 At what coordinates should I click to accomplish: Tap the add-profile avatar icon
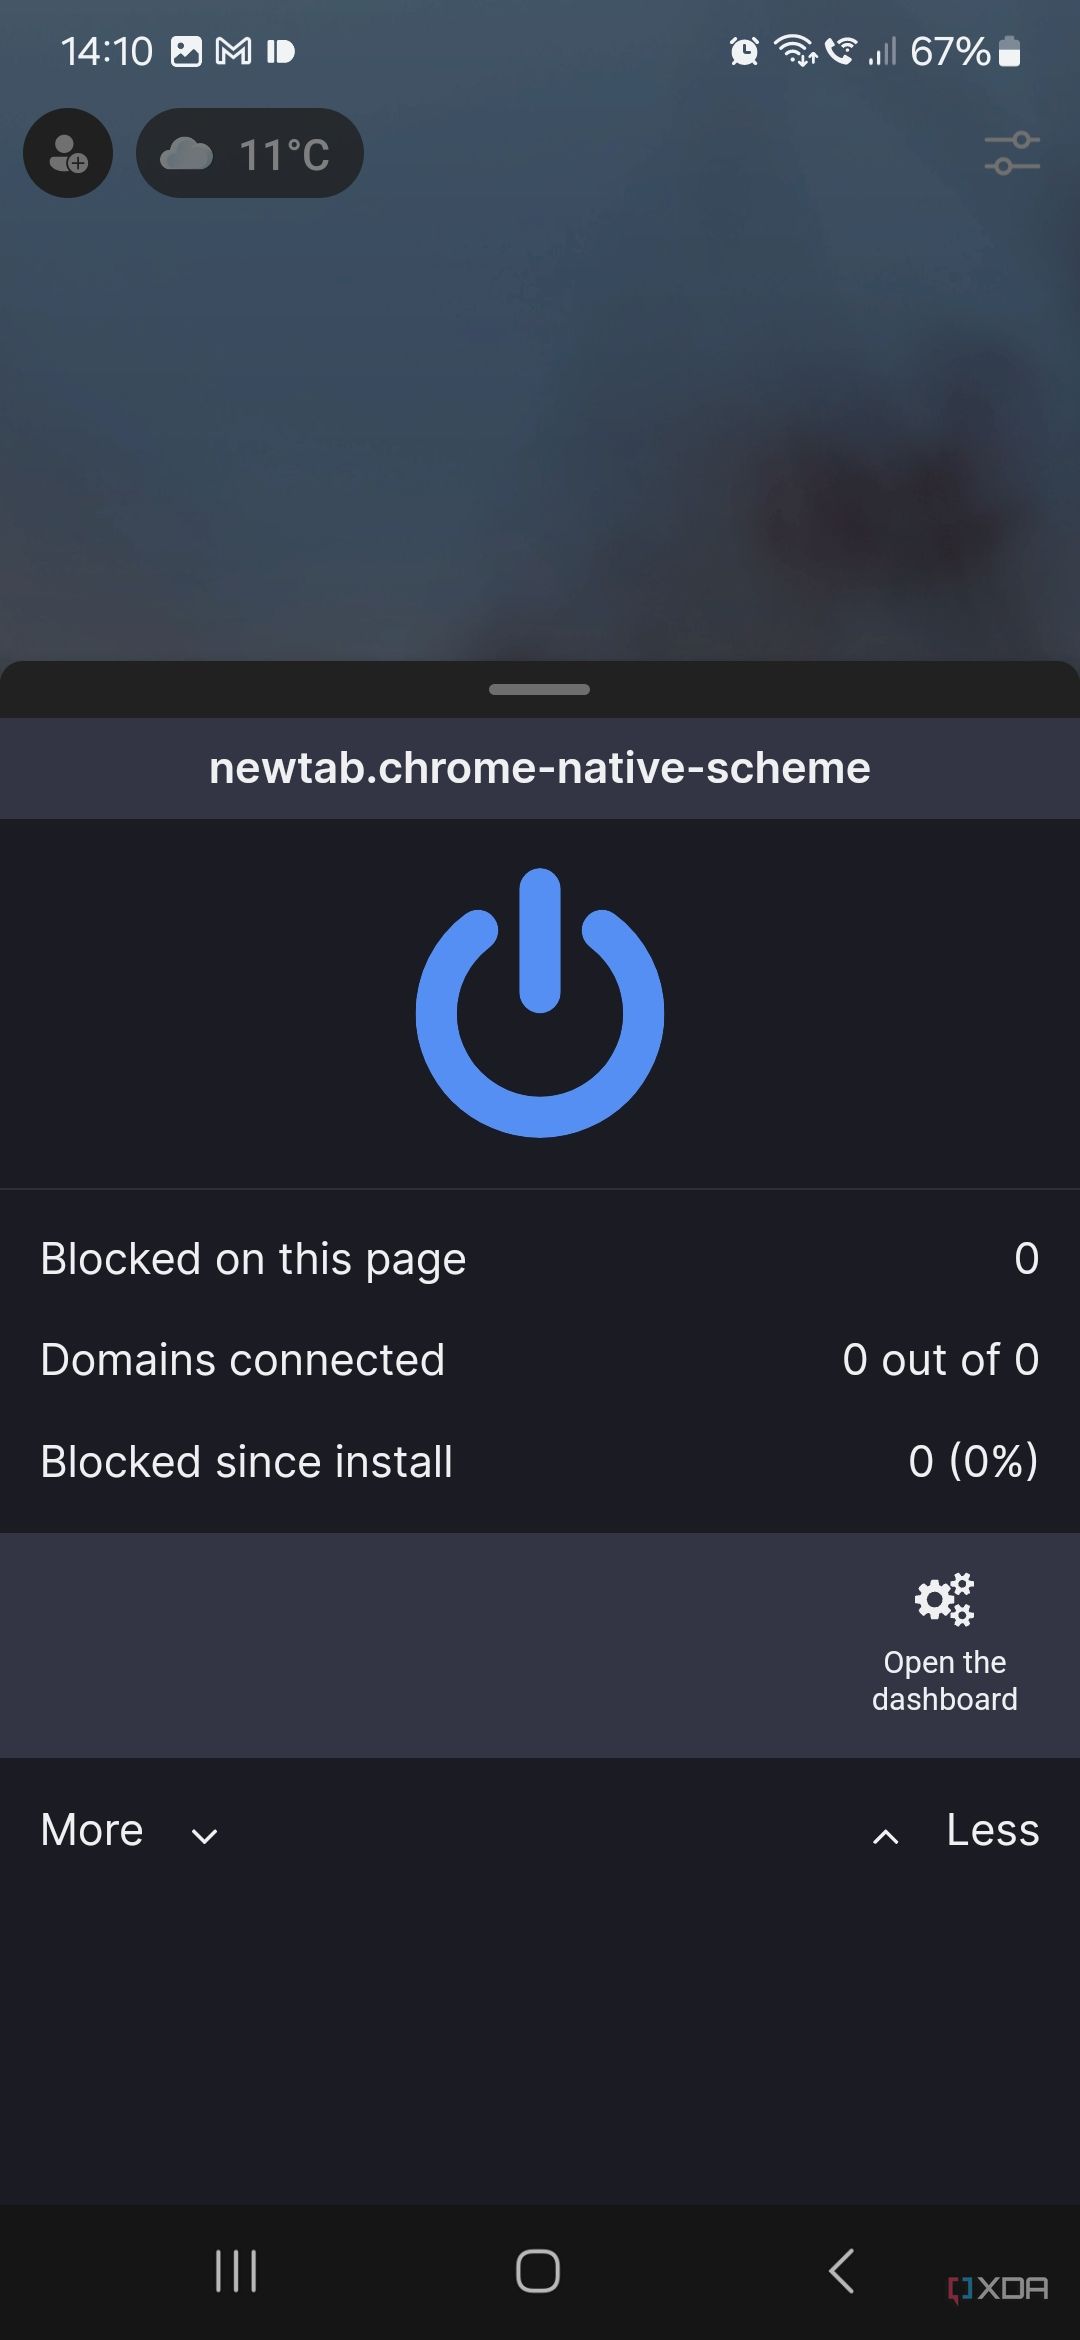point(67,152)
